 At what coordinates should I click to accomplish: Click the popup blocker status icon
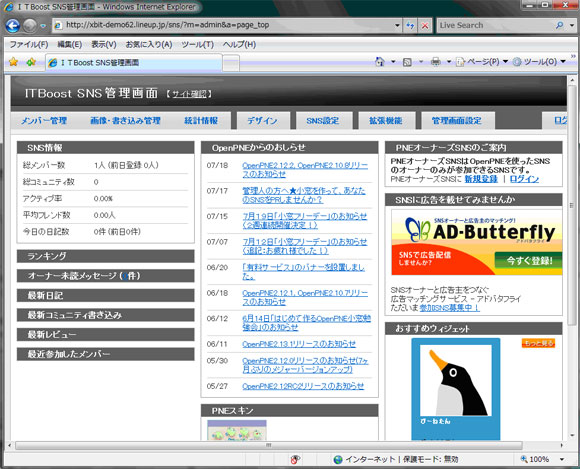click(295, 459)
